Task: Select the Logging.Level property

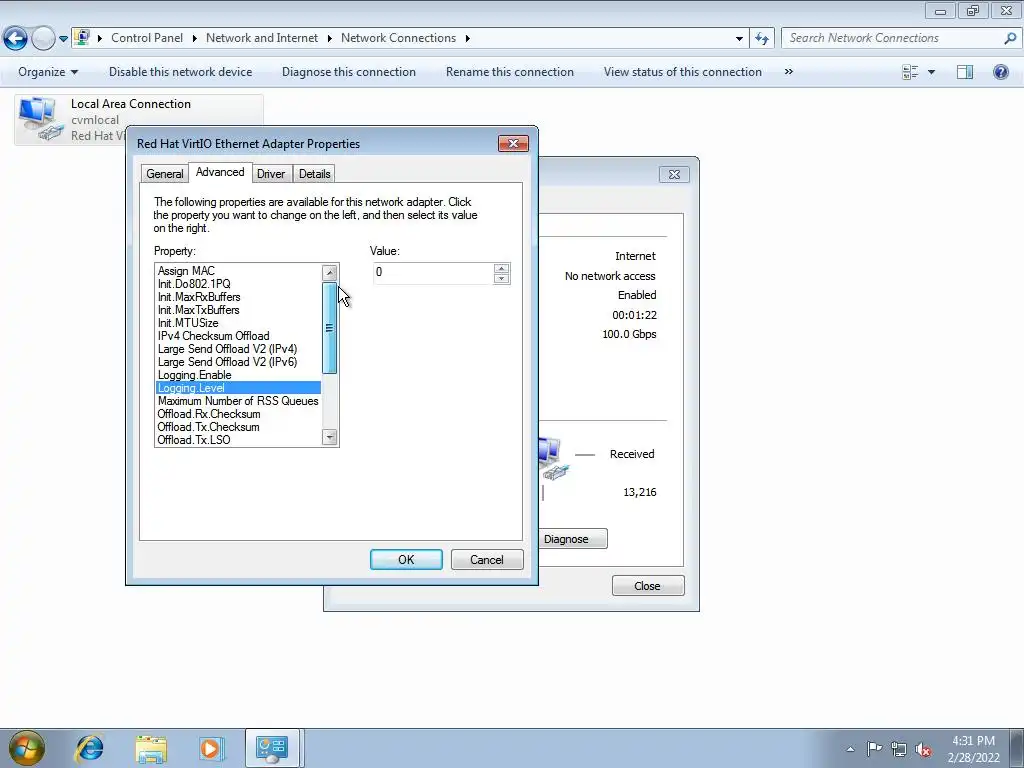Action: coord(238,388)
